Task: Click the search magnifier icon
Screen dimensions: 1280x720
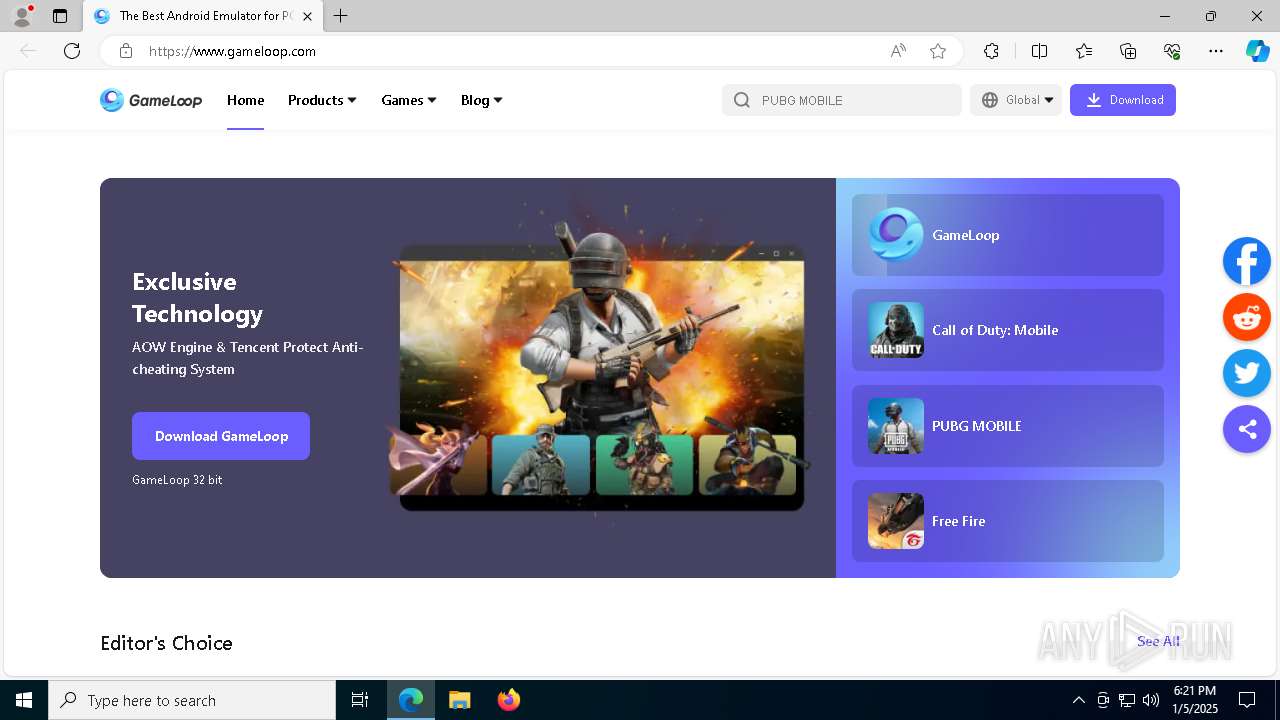Action: coord(741,100)
